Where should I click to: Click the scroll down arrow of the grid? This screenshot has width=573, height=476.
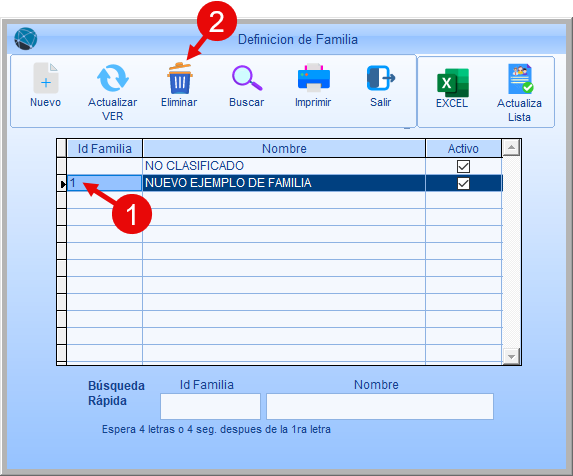511,356
